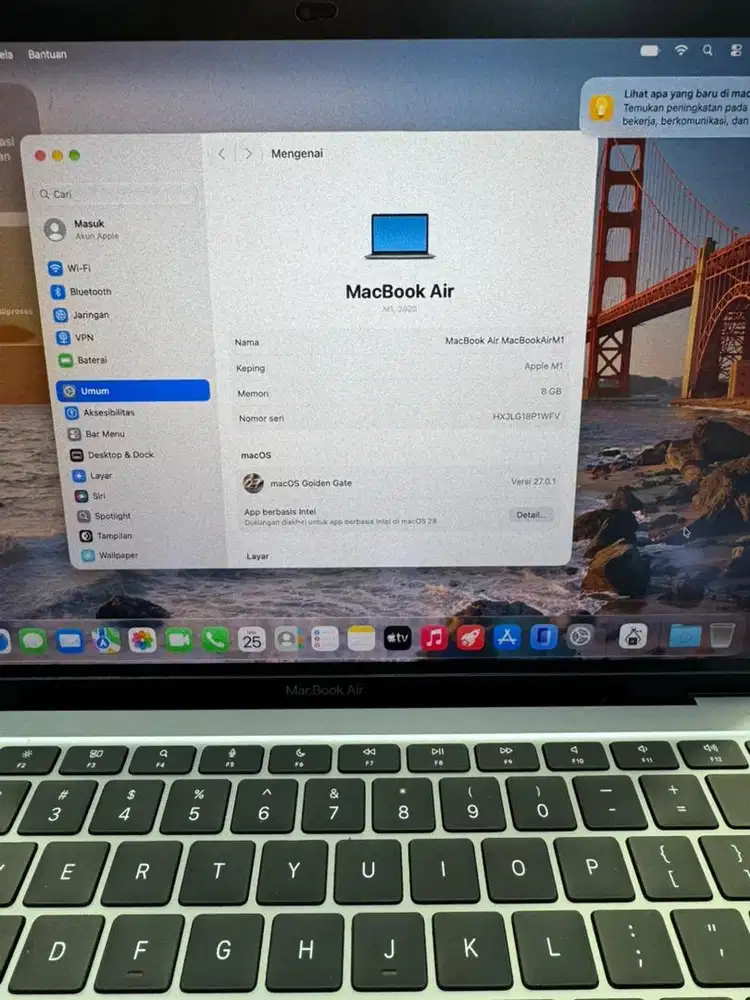The width and height of the screenshot is (750, 1000).
Task: Open Baterai battery settings
Action: (84, 360)
